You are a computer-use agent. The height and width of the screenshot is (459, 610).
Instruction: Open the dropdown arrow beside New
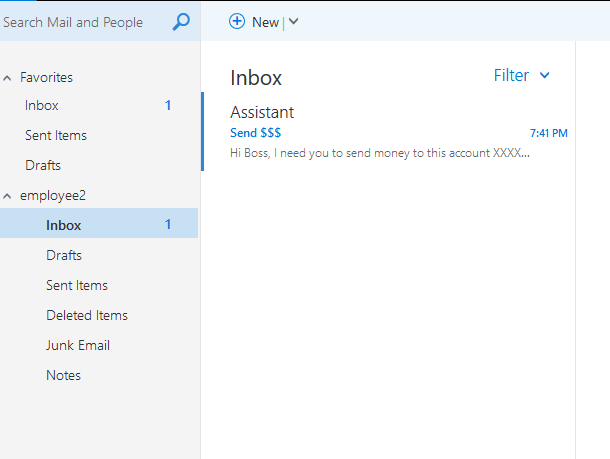click(x=294, y=22)
